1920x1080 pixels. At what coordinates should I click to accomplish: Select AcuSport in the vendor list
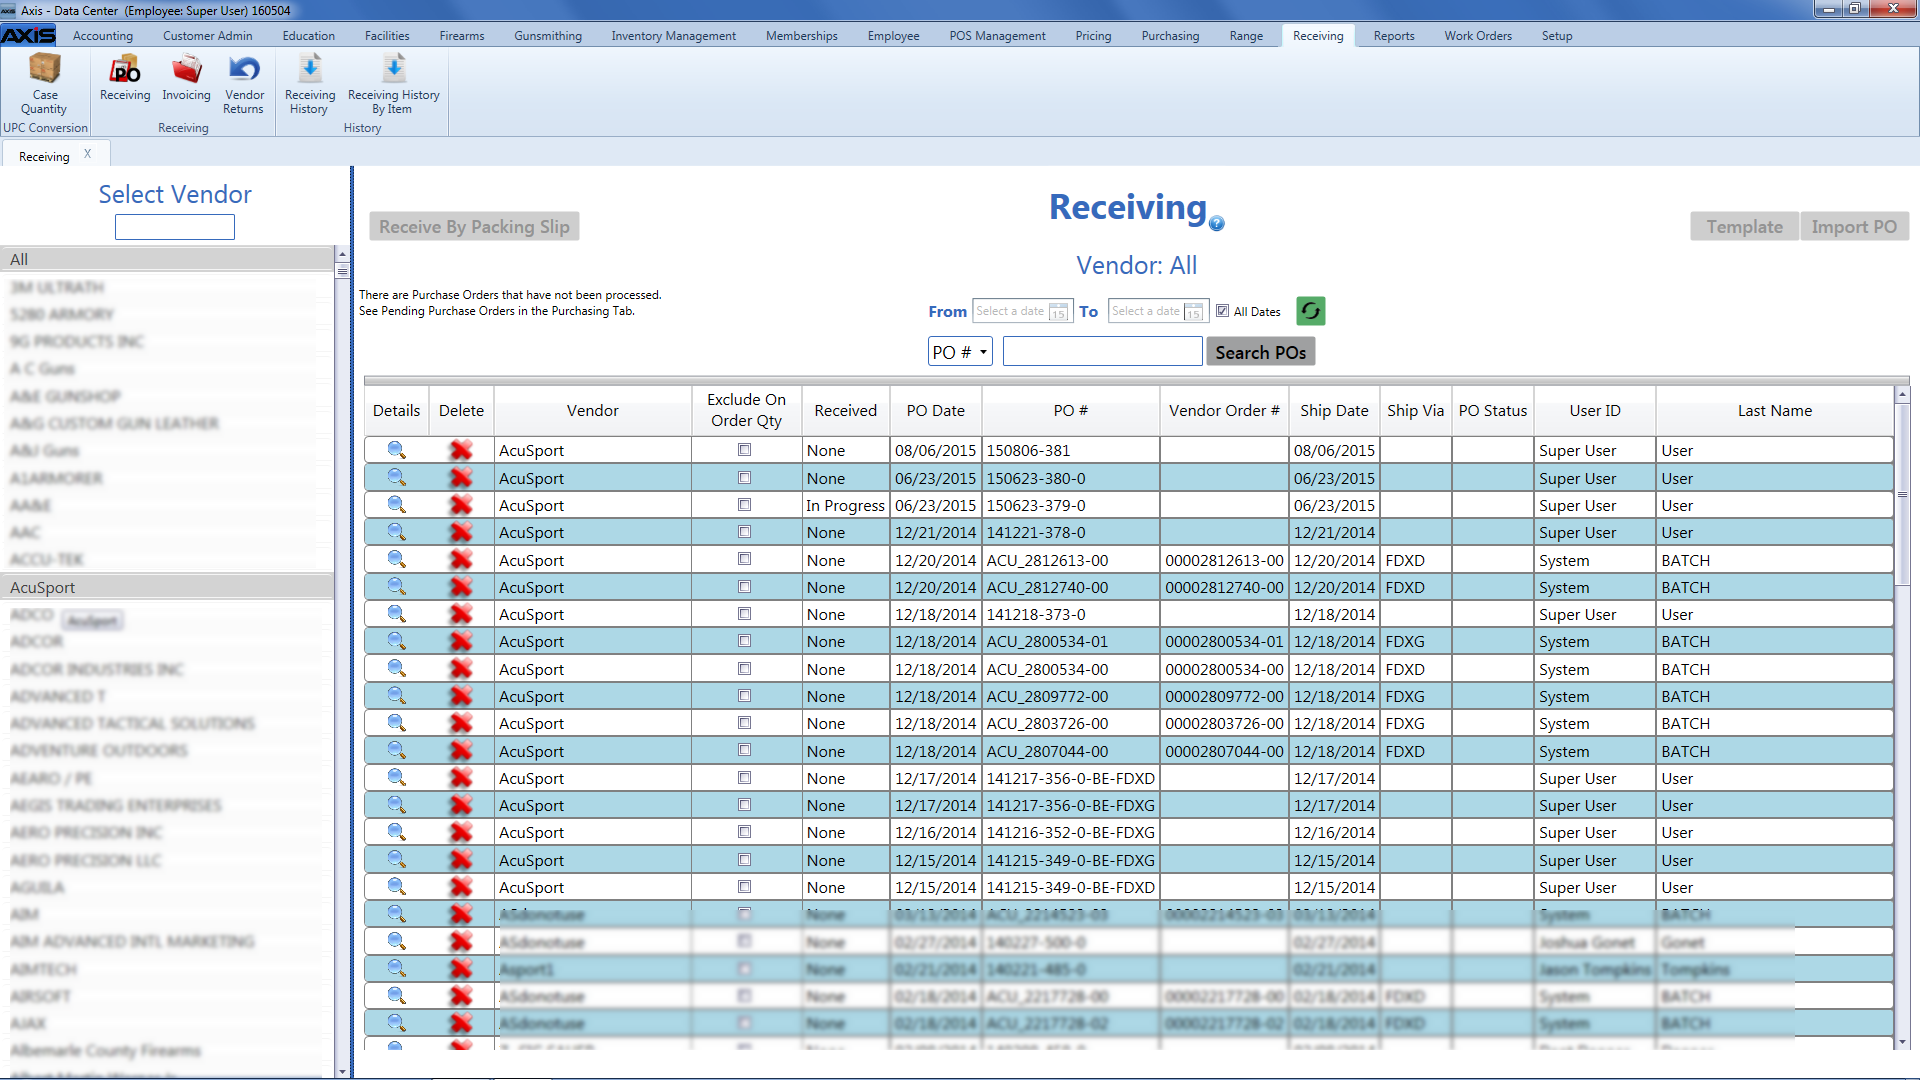pyautogui.click(x=166, y=587)
